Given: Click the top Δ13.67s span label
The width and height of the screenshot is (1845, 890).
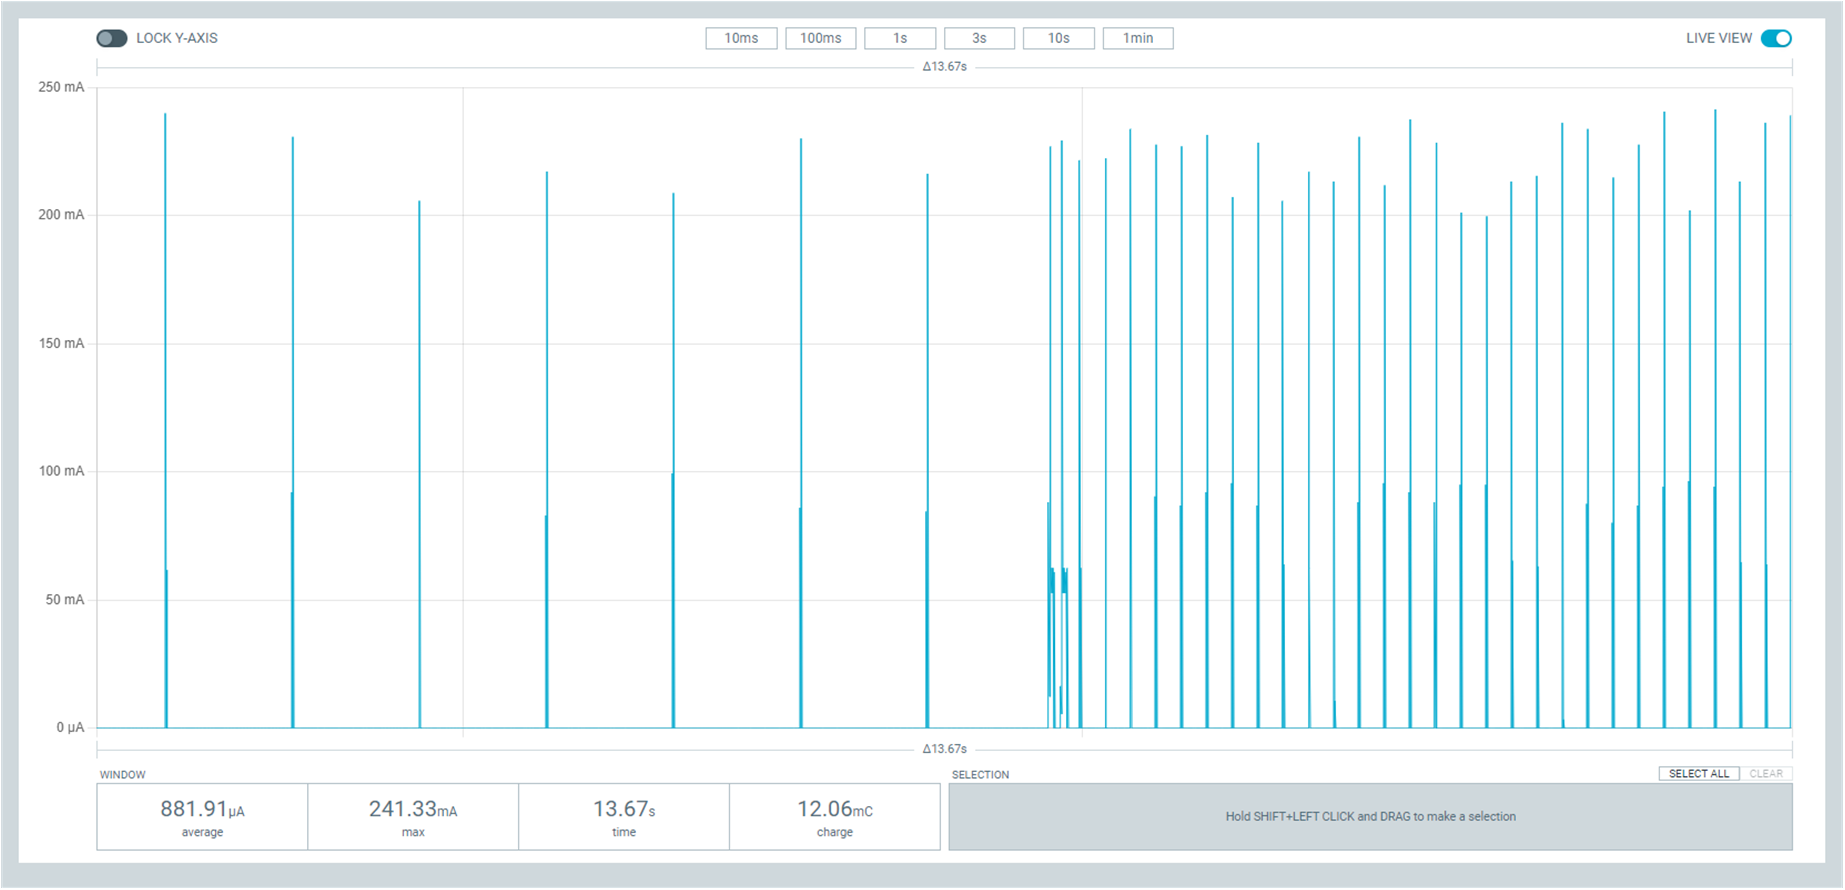Looking at the screenshot, I should pyautogui.click(x=944, y=67).
